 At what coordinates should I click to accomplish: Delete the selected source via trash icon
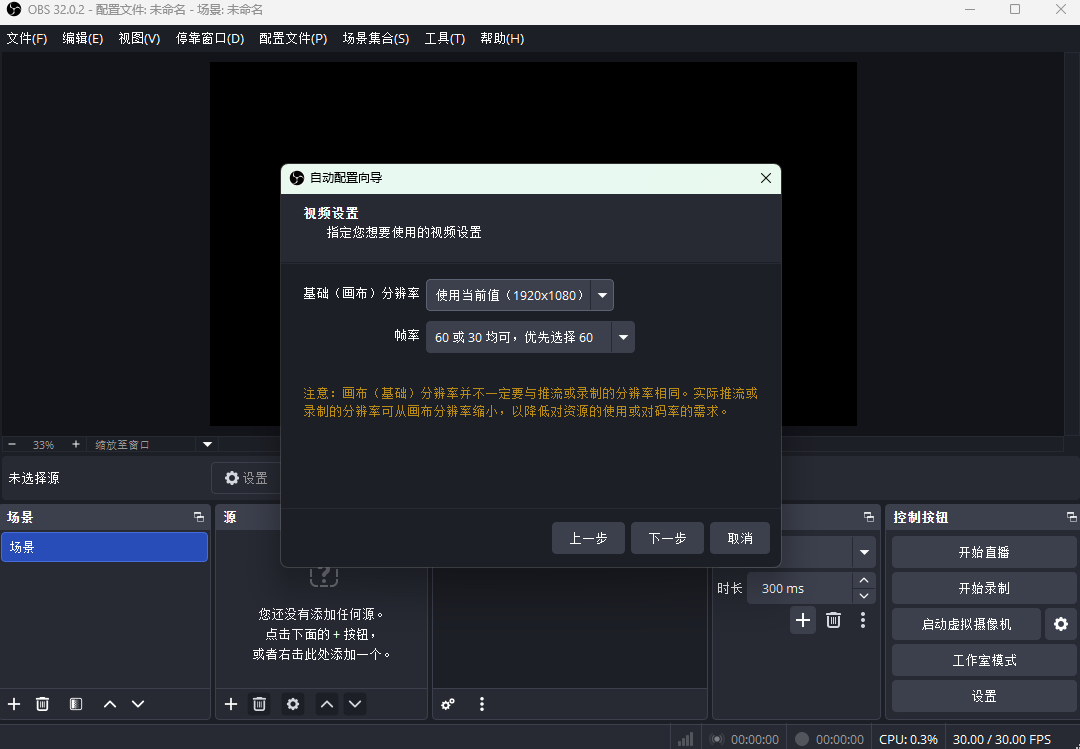tap(259, 704)
